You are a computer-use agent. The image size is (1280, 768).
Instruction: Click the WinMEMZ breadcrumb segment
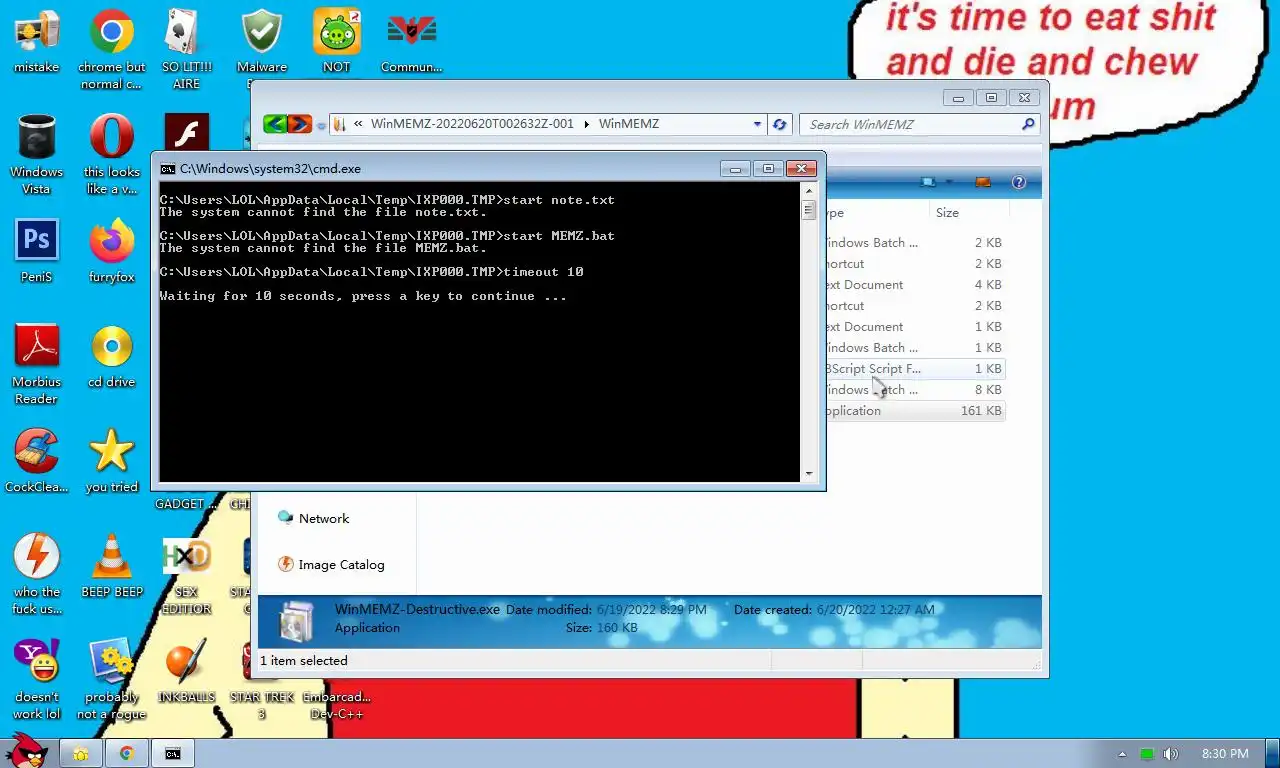pos(628,124)
